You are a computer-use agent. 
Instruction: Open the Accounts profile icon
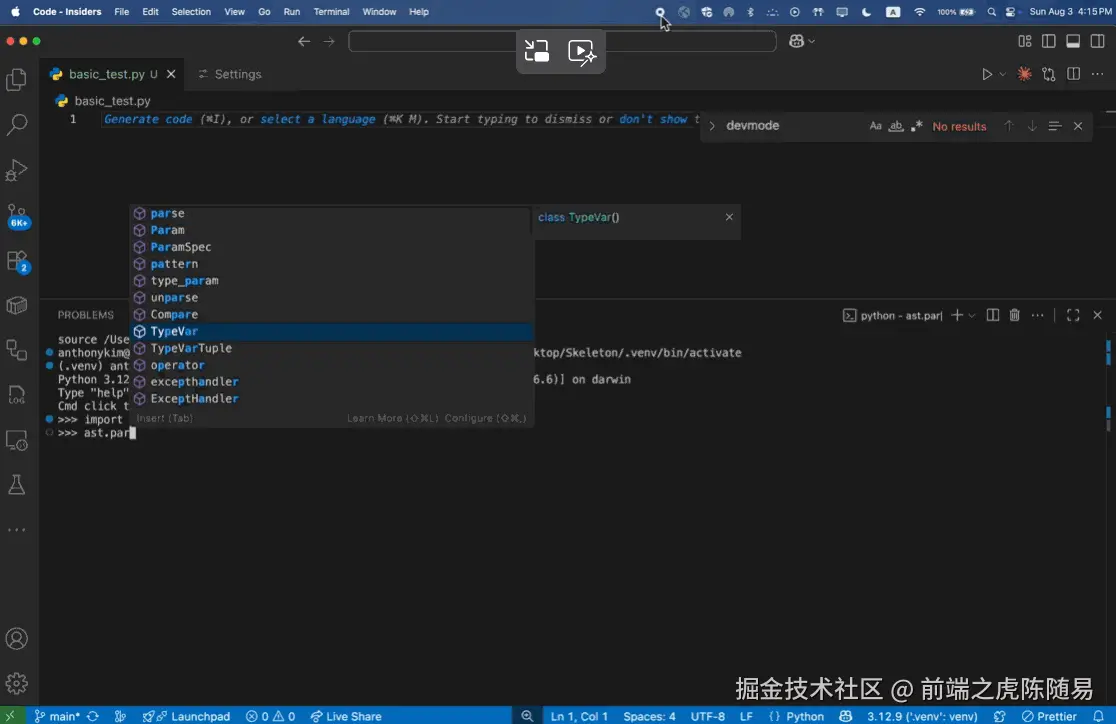pyautogui.click(x=17, y=639)
